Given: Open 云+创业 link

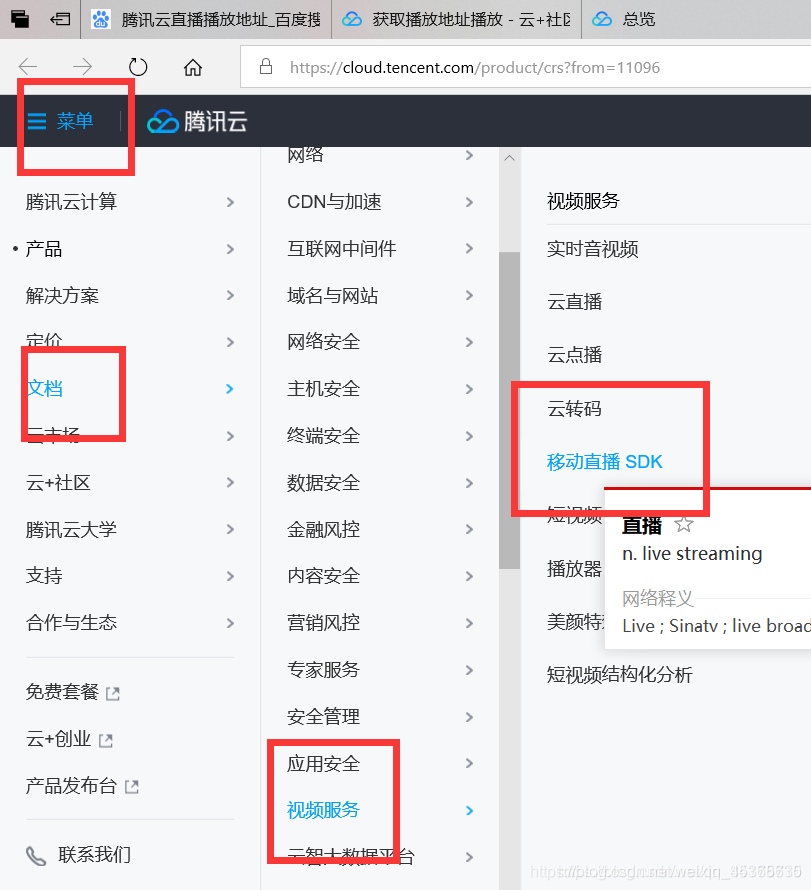Looking at the screenshot, I should pos(58,740).
